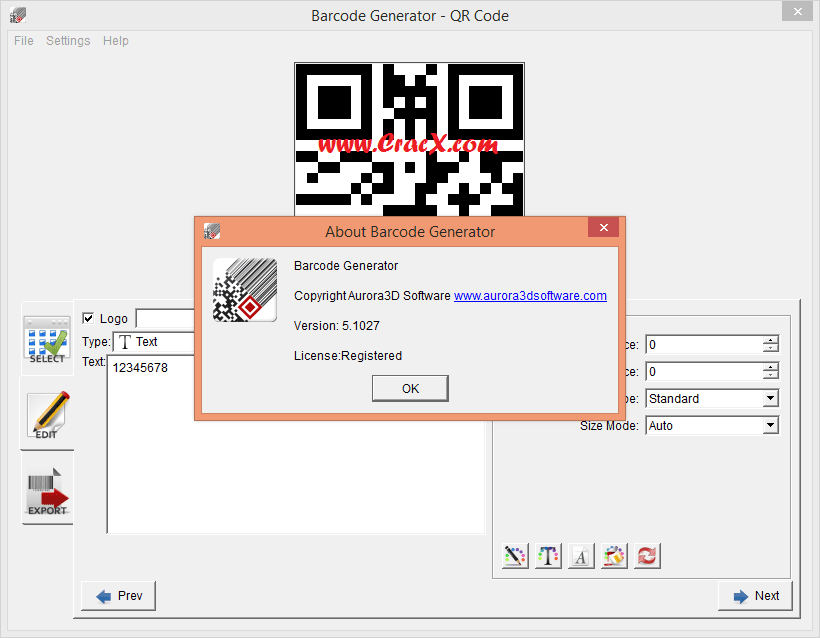The image size is (820, 638).
Task: Click the red refresh arrows icon
Action: [647, 556]
